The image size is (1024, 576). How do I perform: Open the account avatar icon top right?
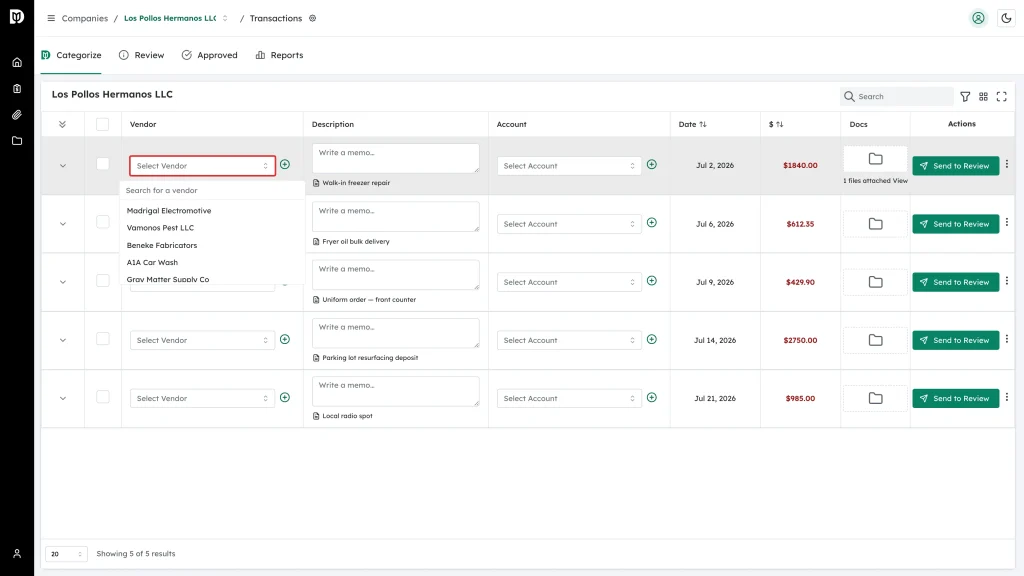pyautogui.click(x=978, y=18)
